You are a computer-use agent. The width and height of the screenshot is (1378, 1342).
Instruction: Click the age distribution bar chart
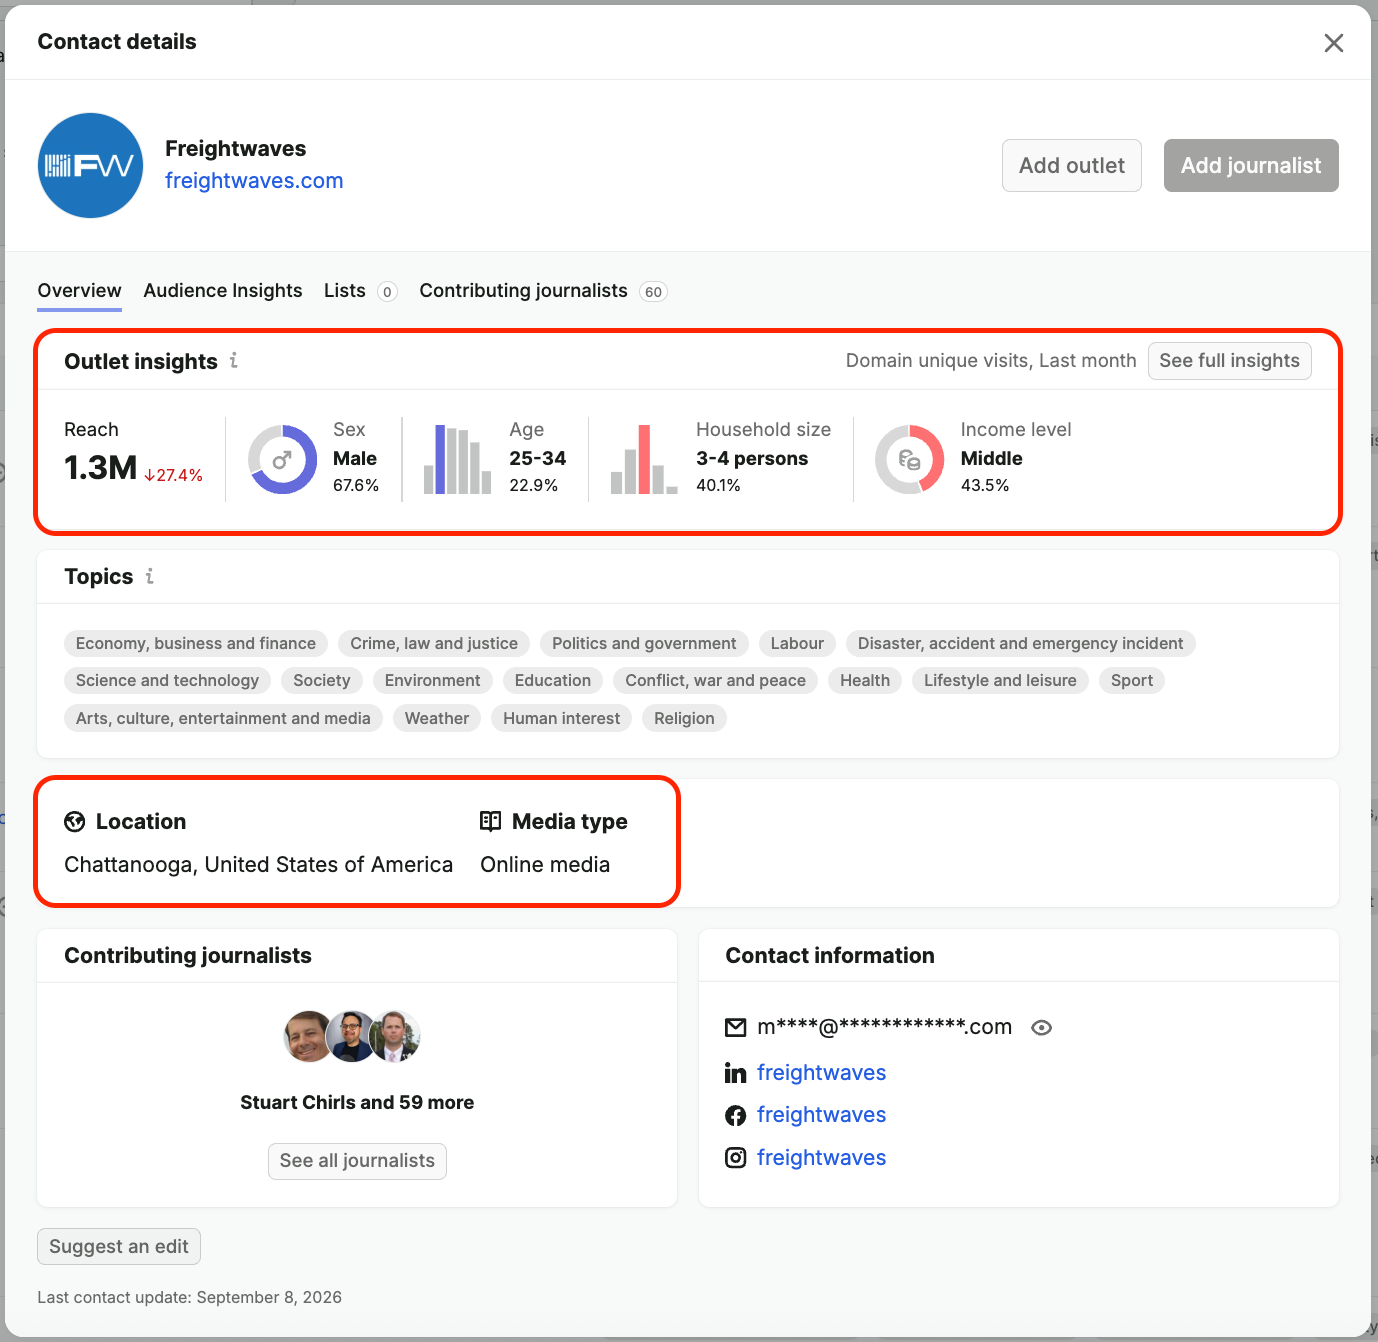[457, 460]
